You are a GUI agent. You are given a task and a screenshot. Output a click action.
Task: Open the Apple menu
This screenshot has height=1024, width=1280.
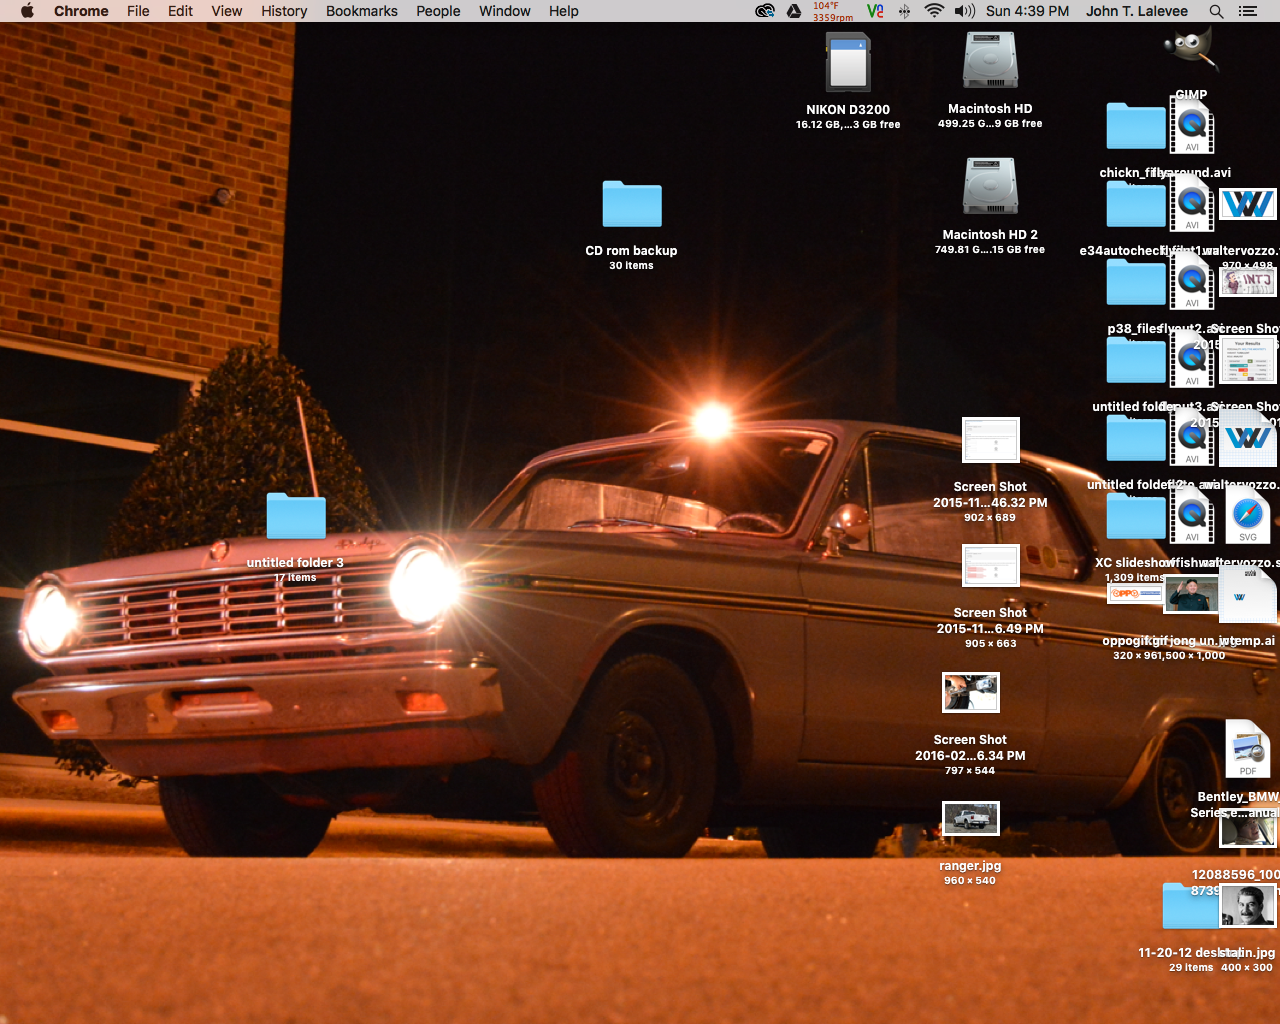tap(27, 11)
